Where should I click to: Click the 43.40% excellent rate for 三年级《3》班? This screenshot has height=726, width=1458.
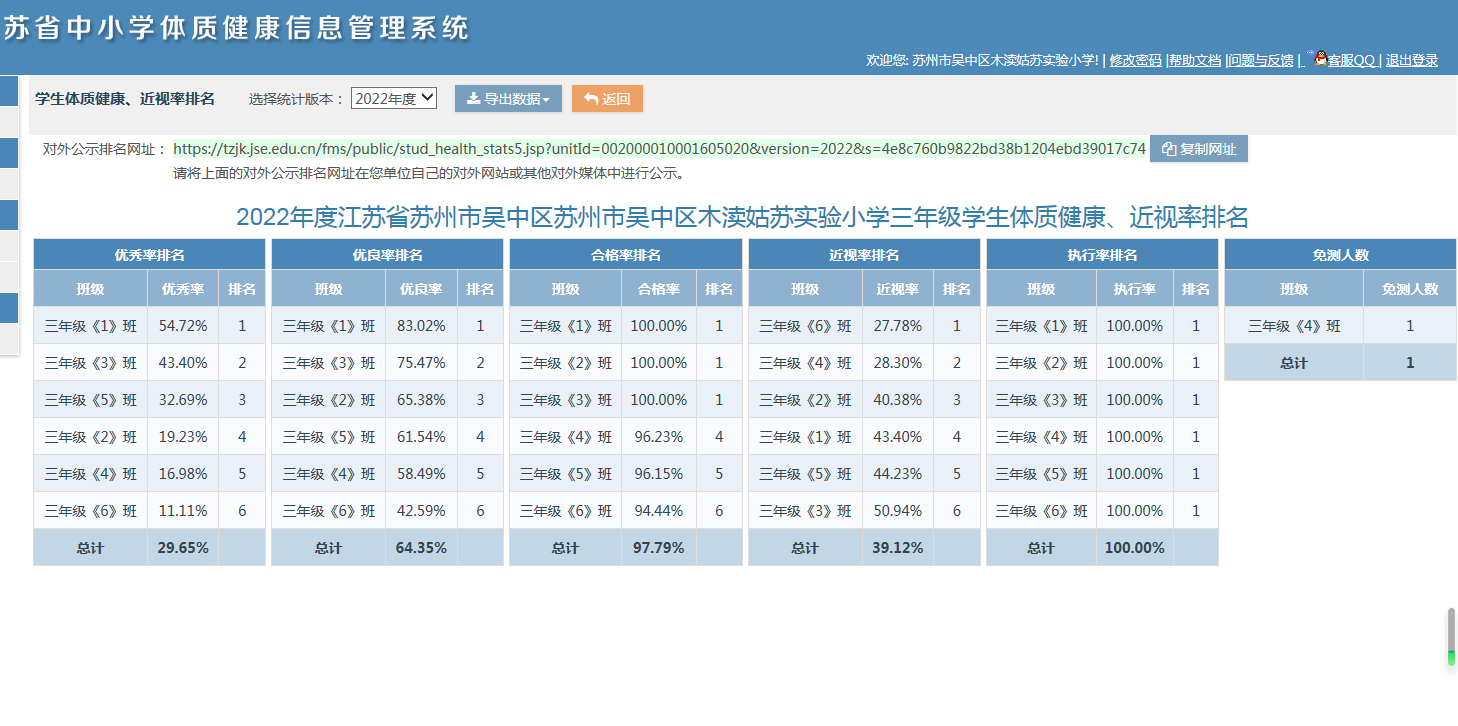pyautogui.click(x=183, y=363)
